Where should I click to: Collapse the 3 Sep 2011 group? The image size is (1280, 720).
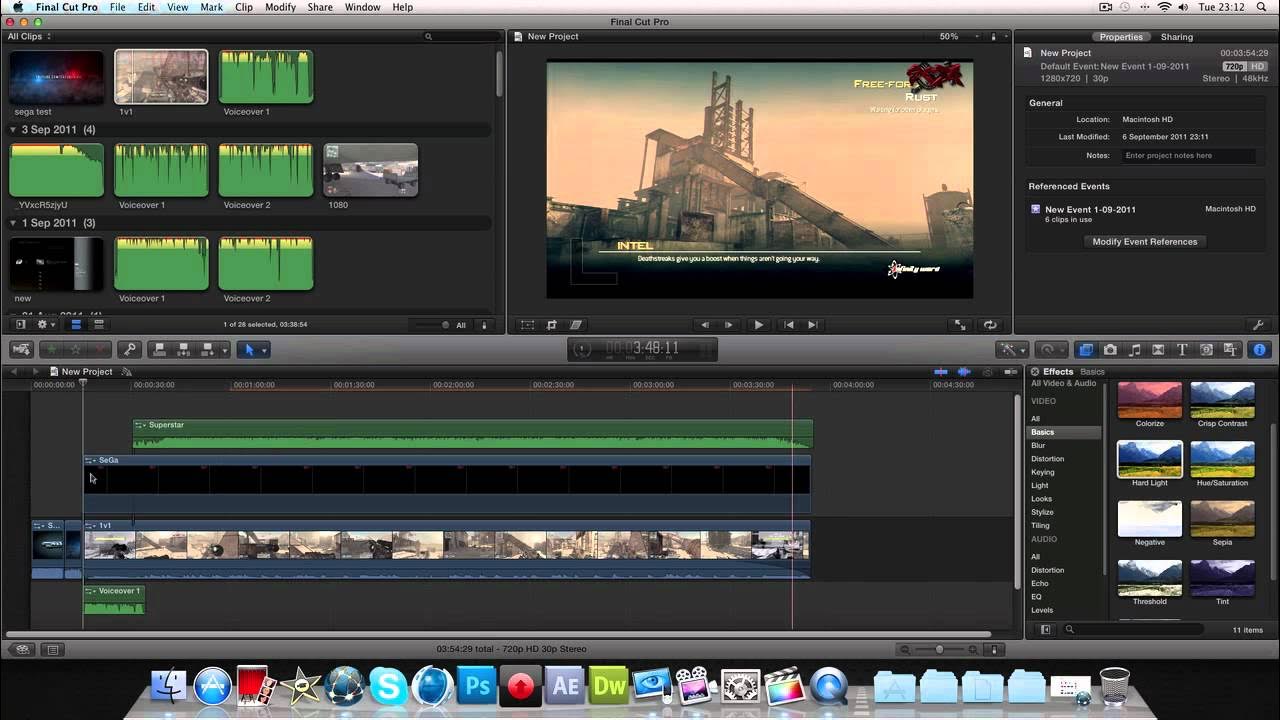click(x=13, y=130)
